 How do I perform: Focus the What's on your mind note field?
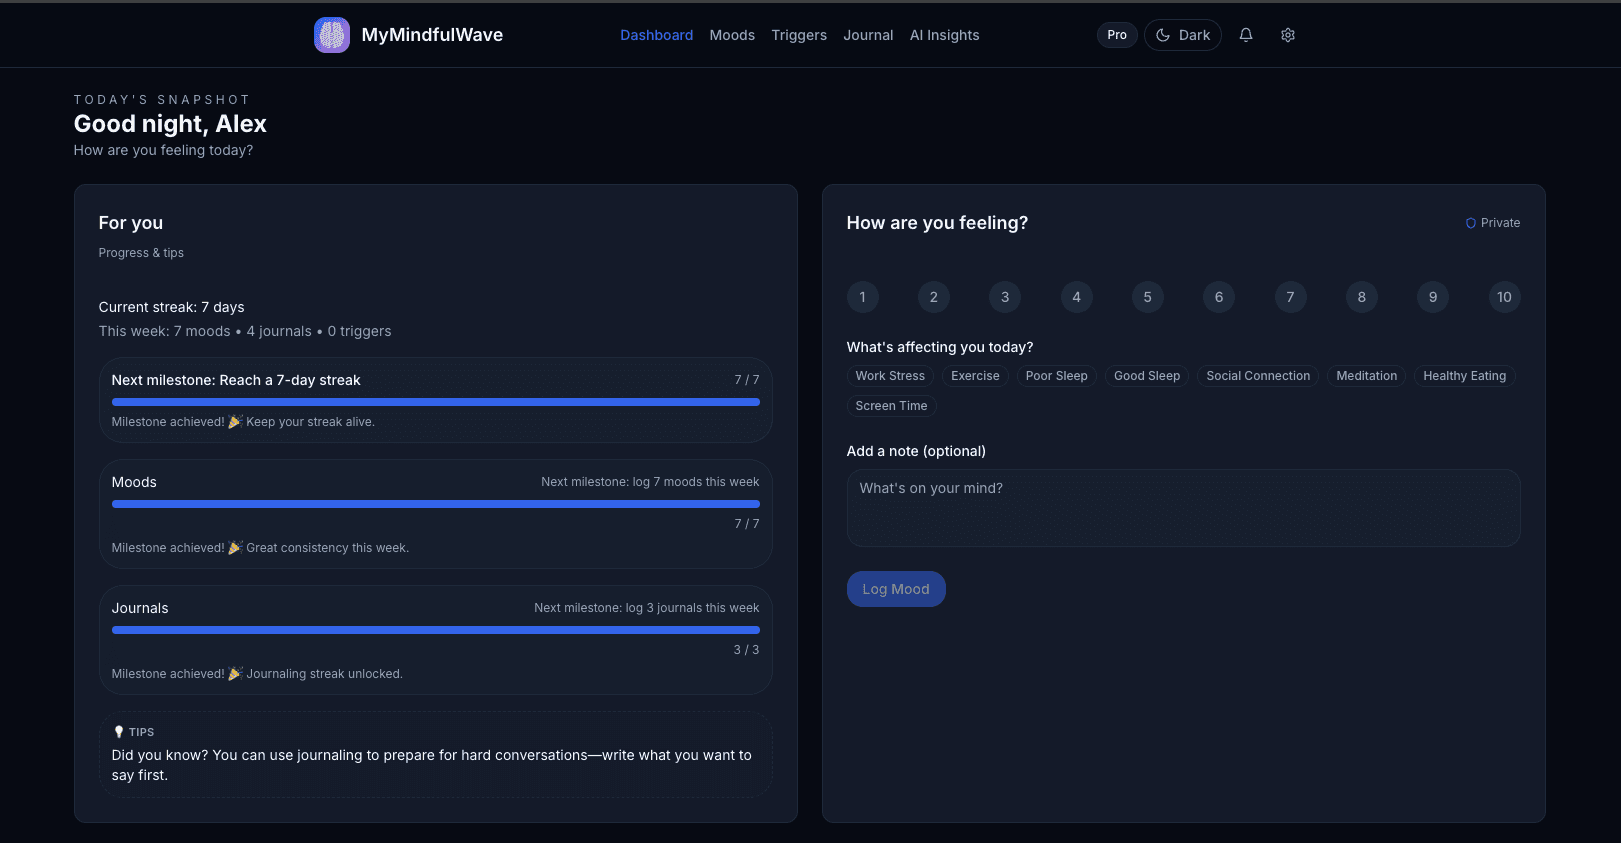[1184, 508]
